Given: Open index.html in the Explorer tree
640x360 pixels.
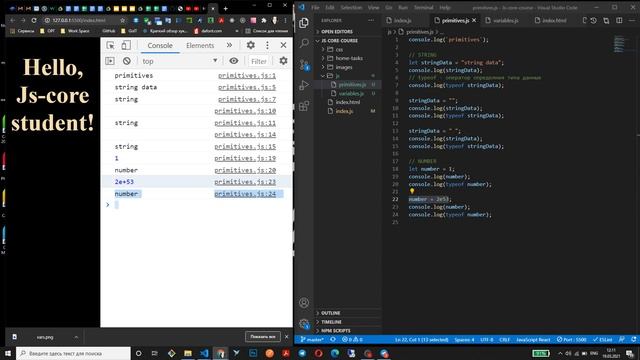Looking at the screenshot, I should click(x=348, y=102).
